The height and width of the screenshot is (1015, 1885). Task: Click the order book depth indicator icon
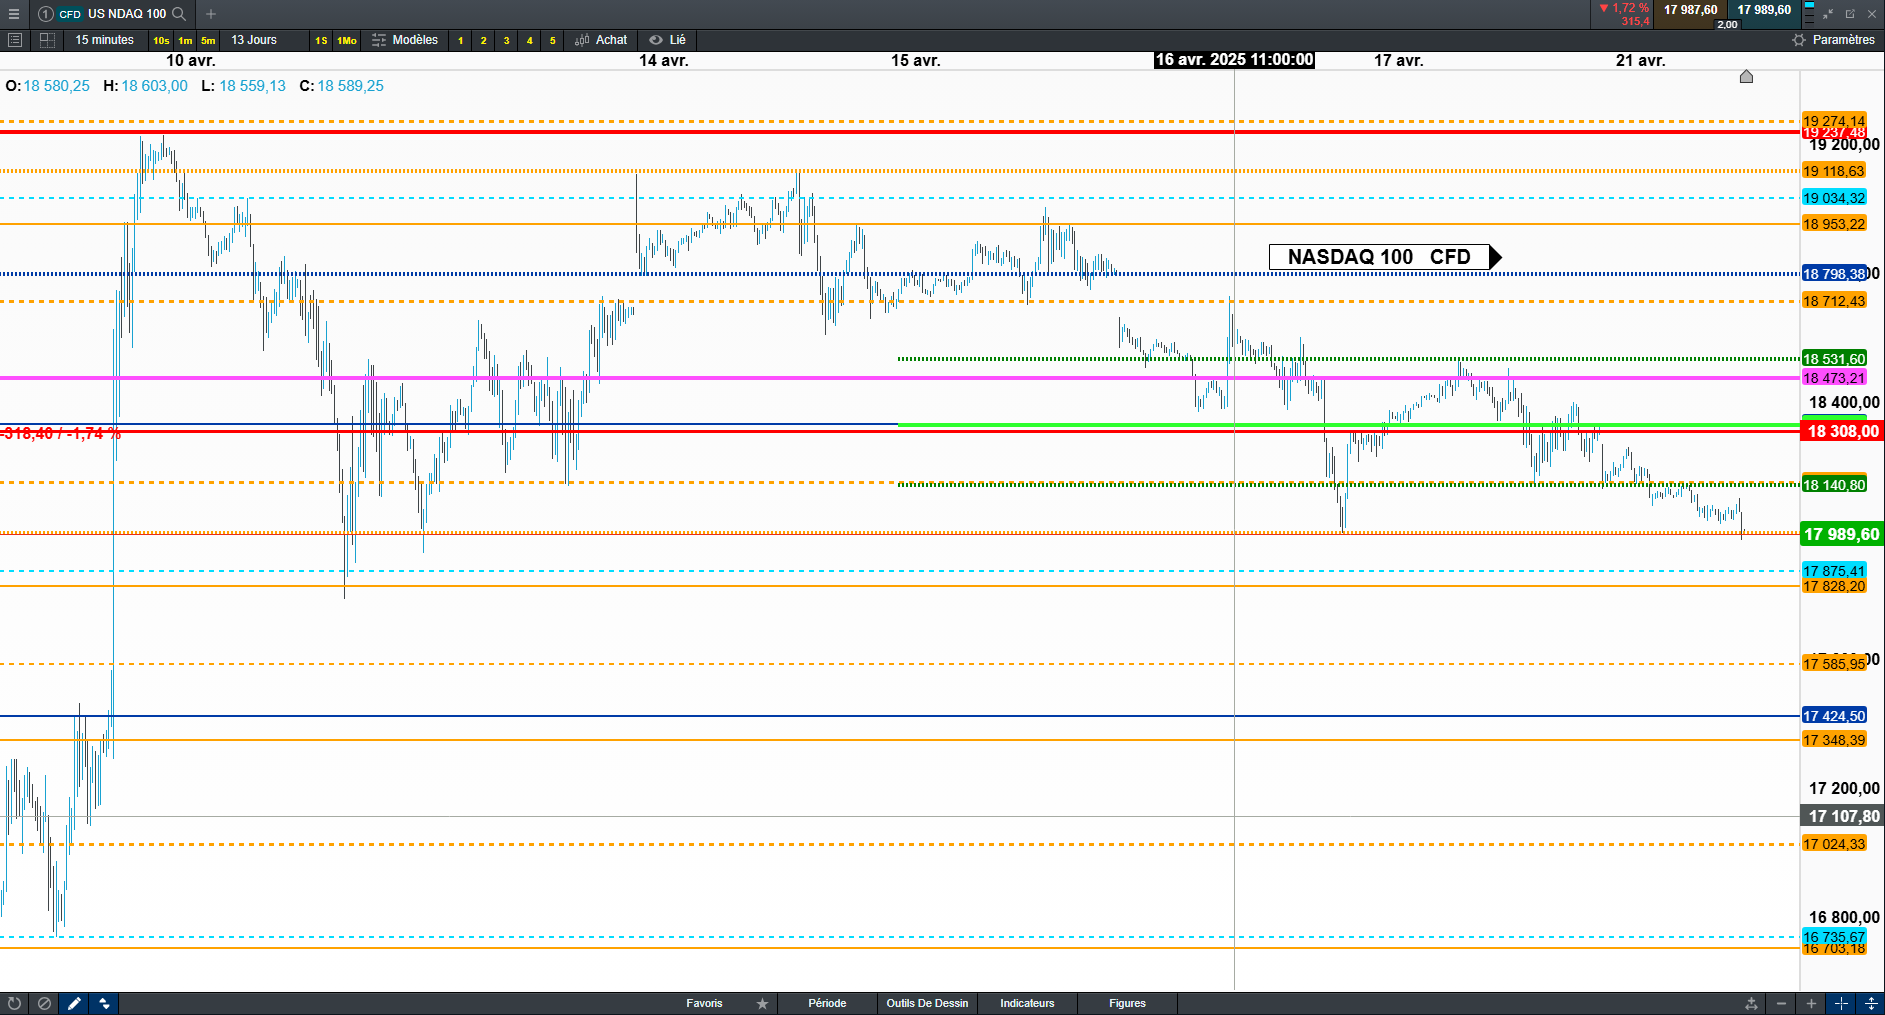[1809, 14]
